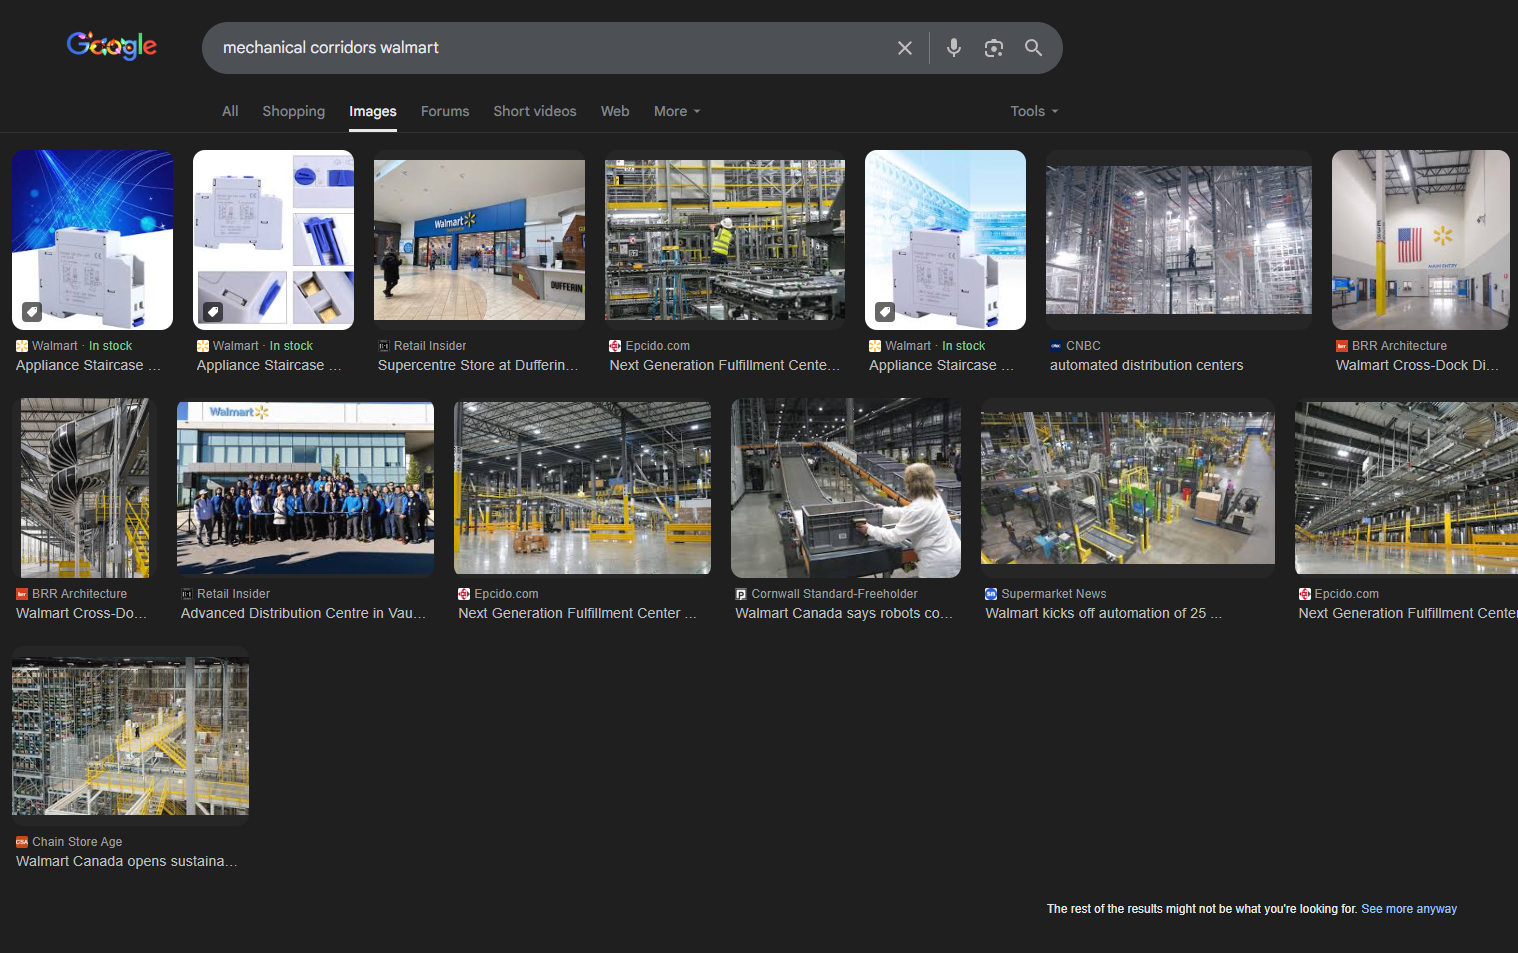
Task: Open the Google logo homepage link
Action: [112, 46]
